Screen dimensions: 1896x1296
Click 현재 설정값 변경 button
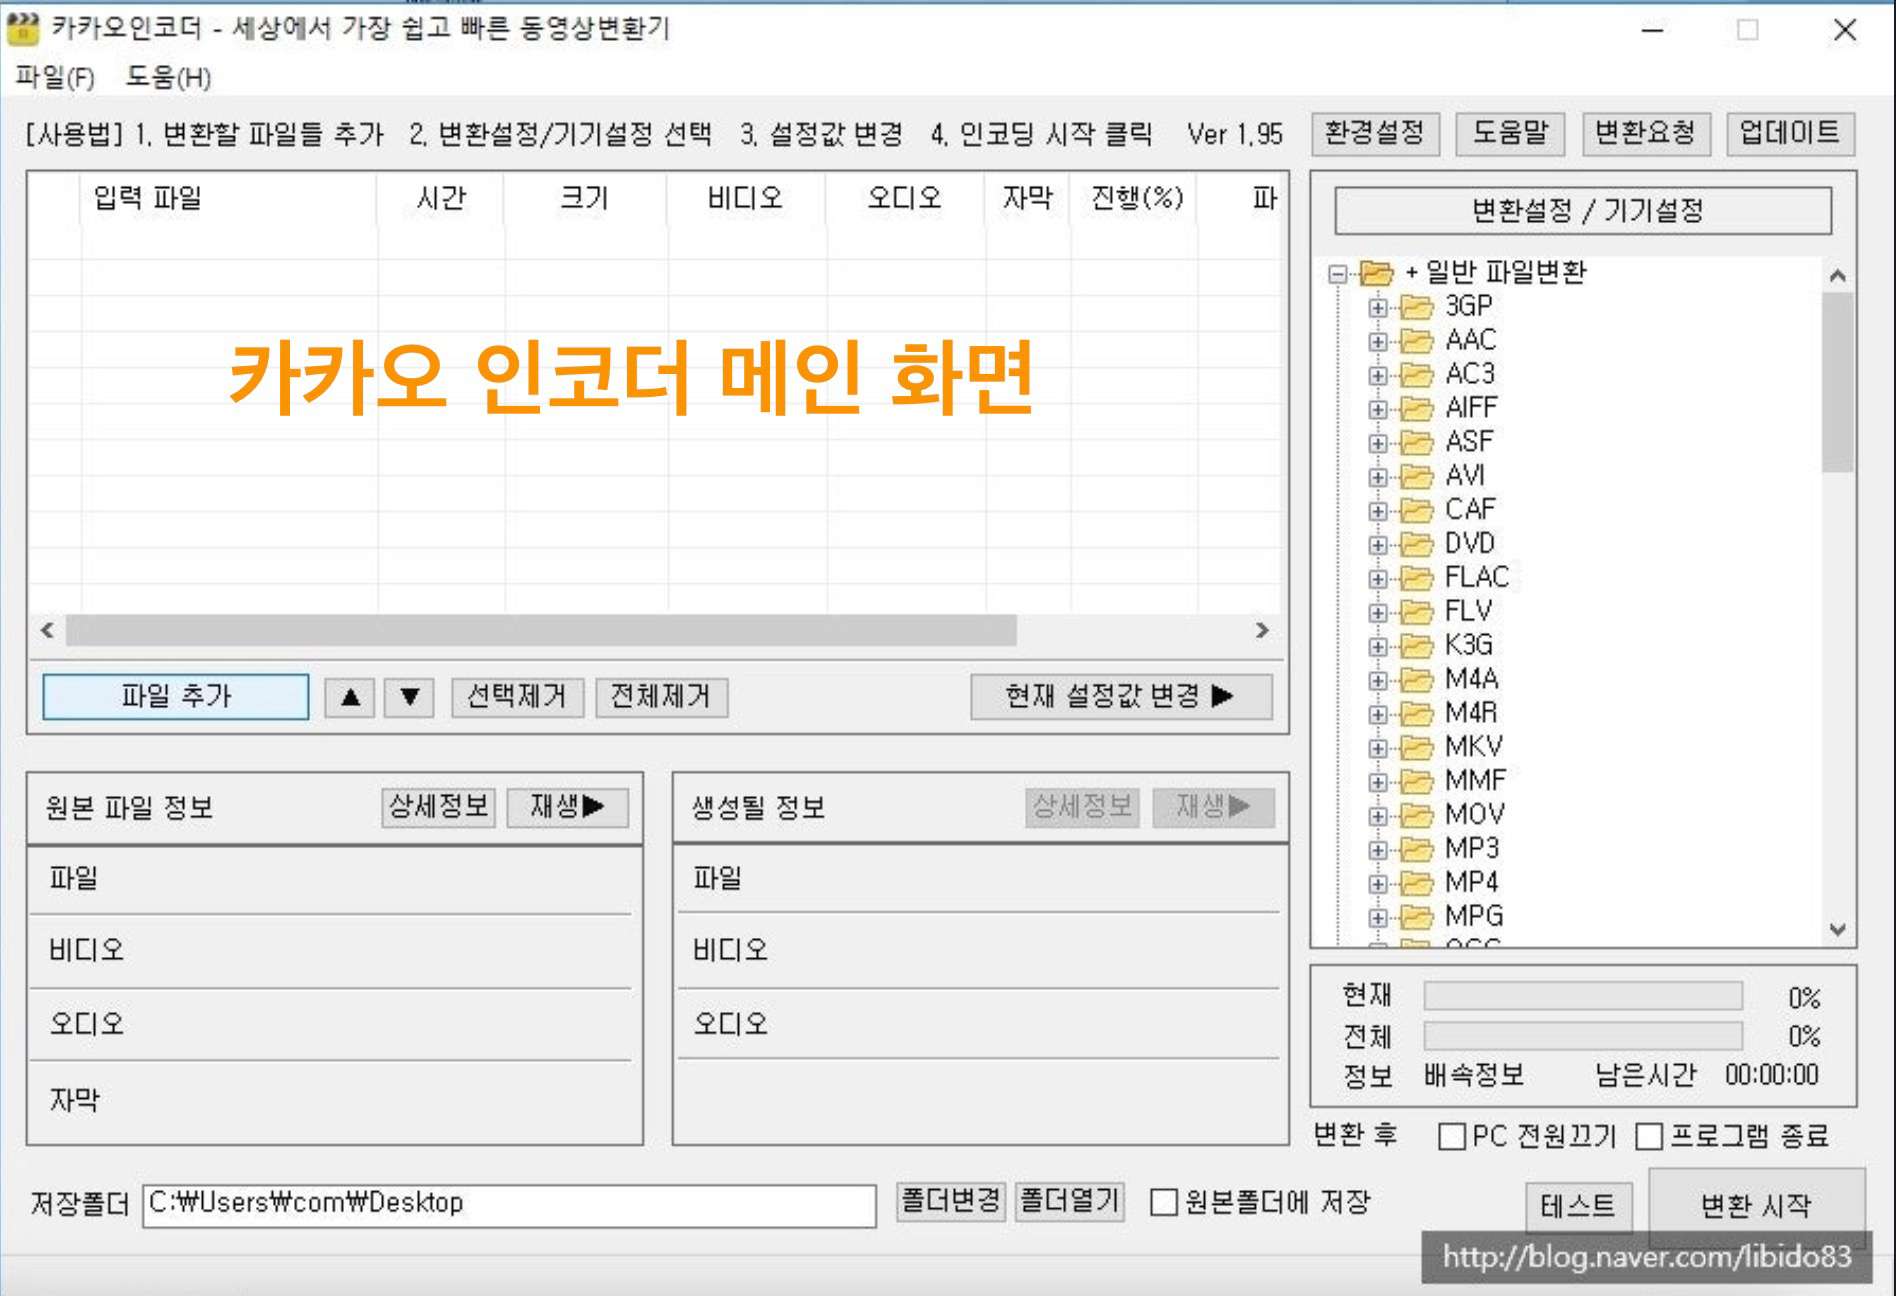1121,696
